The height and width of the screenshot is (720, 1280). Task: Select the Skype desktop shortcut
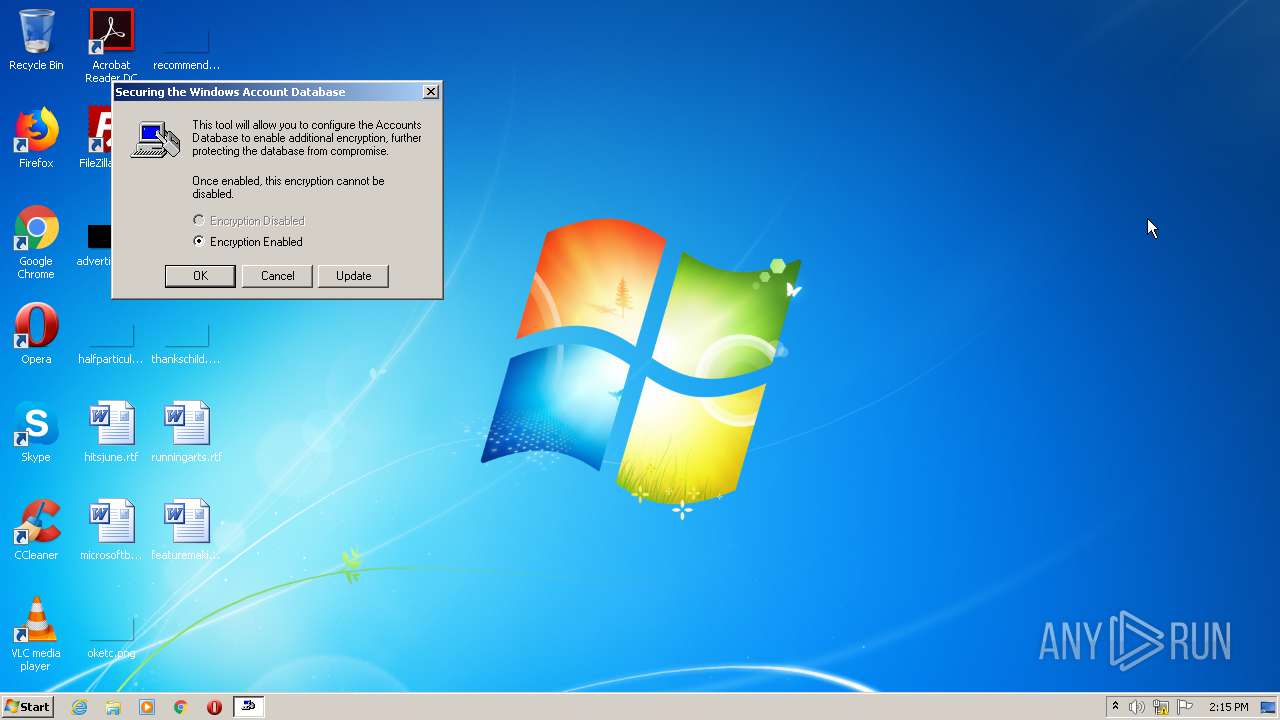coord(36,432)
